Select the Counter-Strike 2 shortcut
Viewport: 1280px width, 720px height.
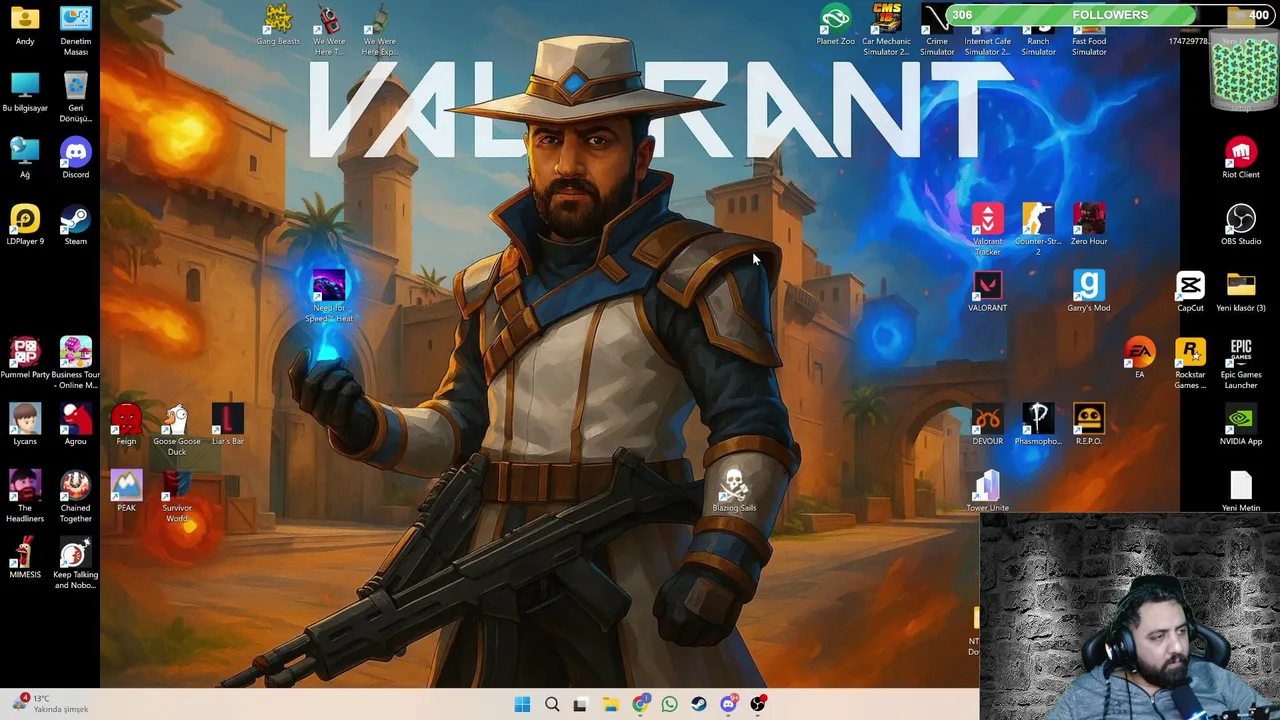click(x=1038, y=230)
